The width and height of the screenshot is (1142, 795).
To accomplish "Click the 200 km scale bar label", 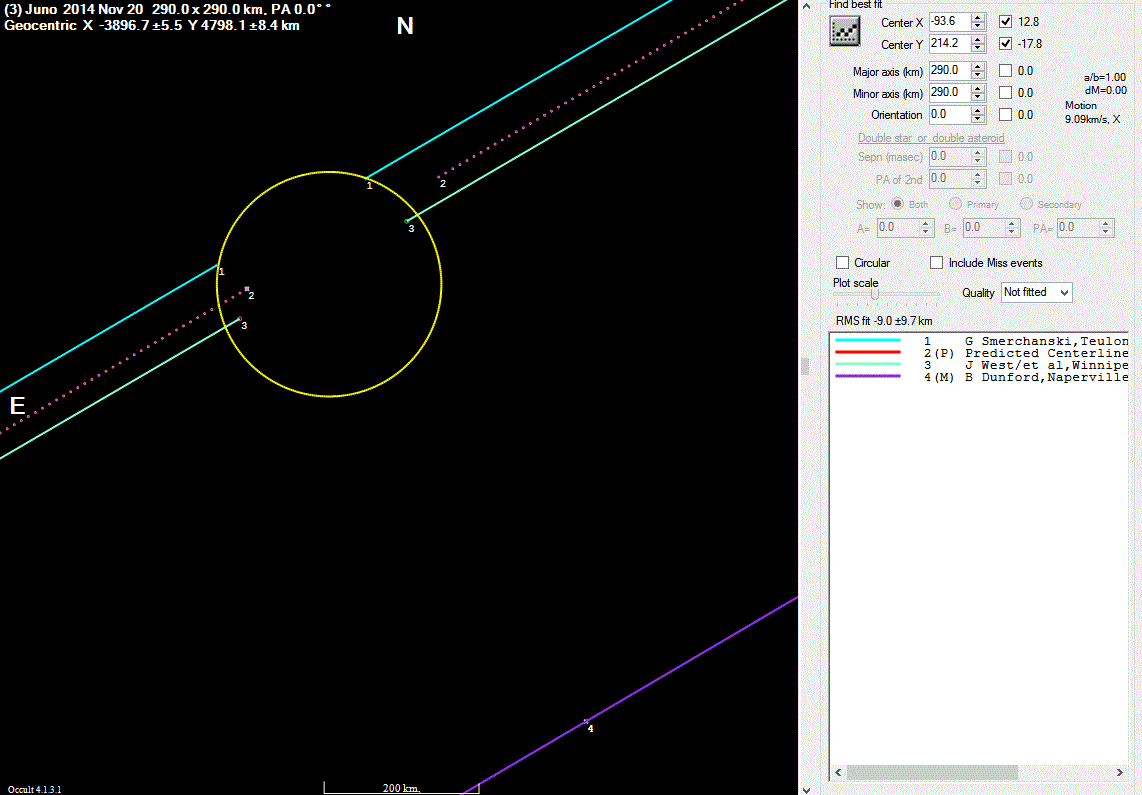I will click(x=401, y=788).
